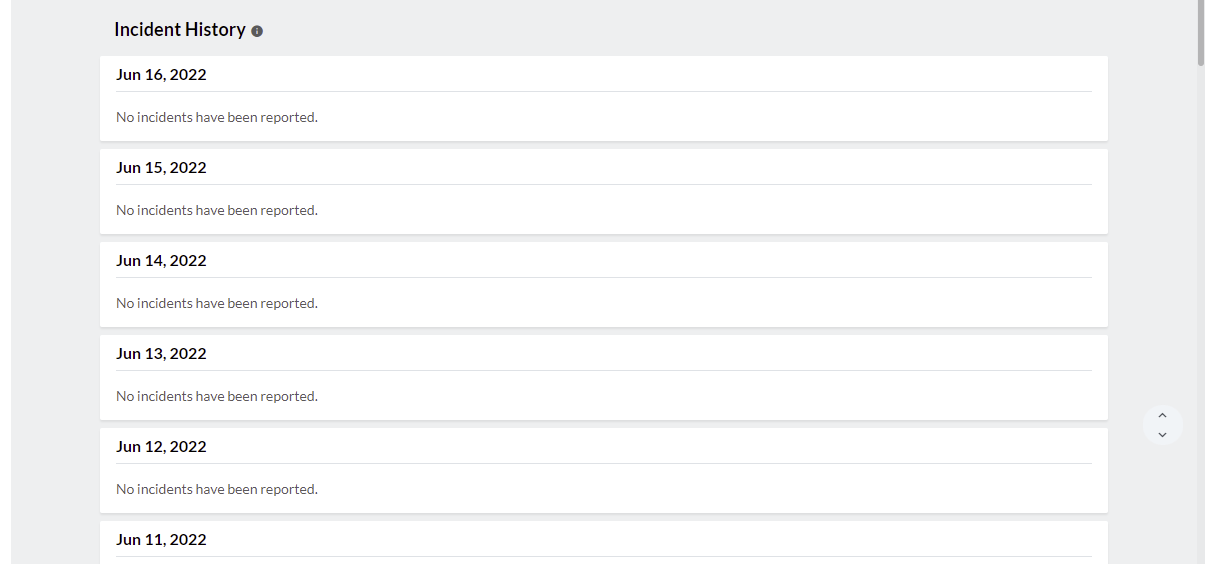The image size is (1215, 564).
Task: Click the scrollbar track below the thumb
Action: pyautogui.click(x=1201, y=300)
